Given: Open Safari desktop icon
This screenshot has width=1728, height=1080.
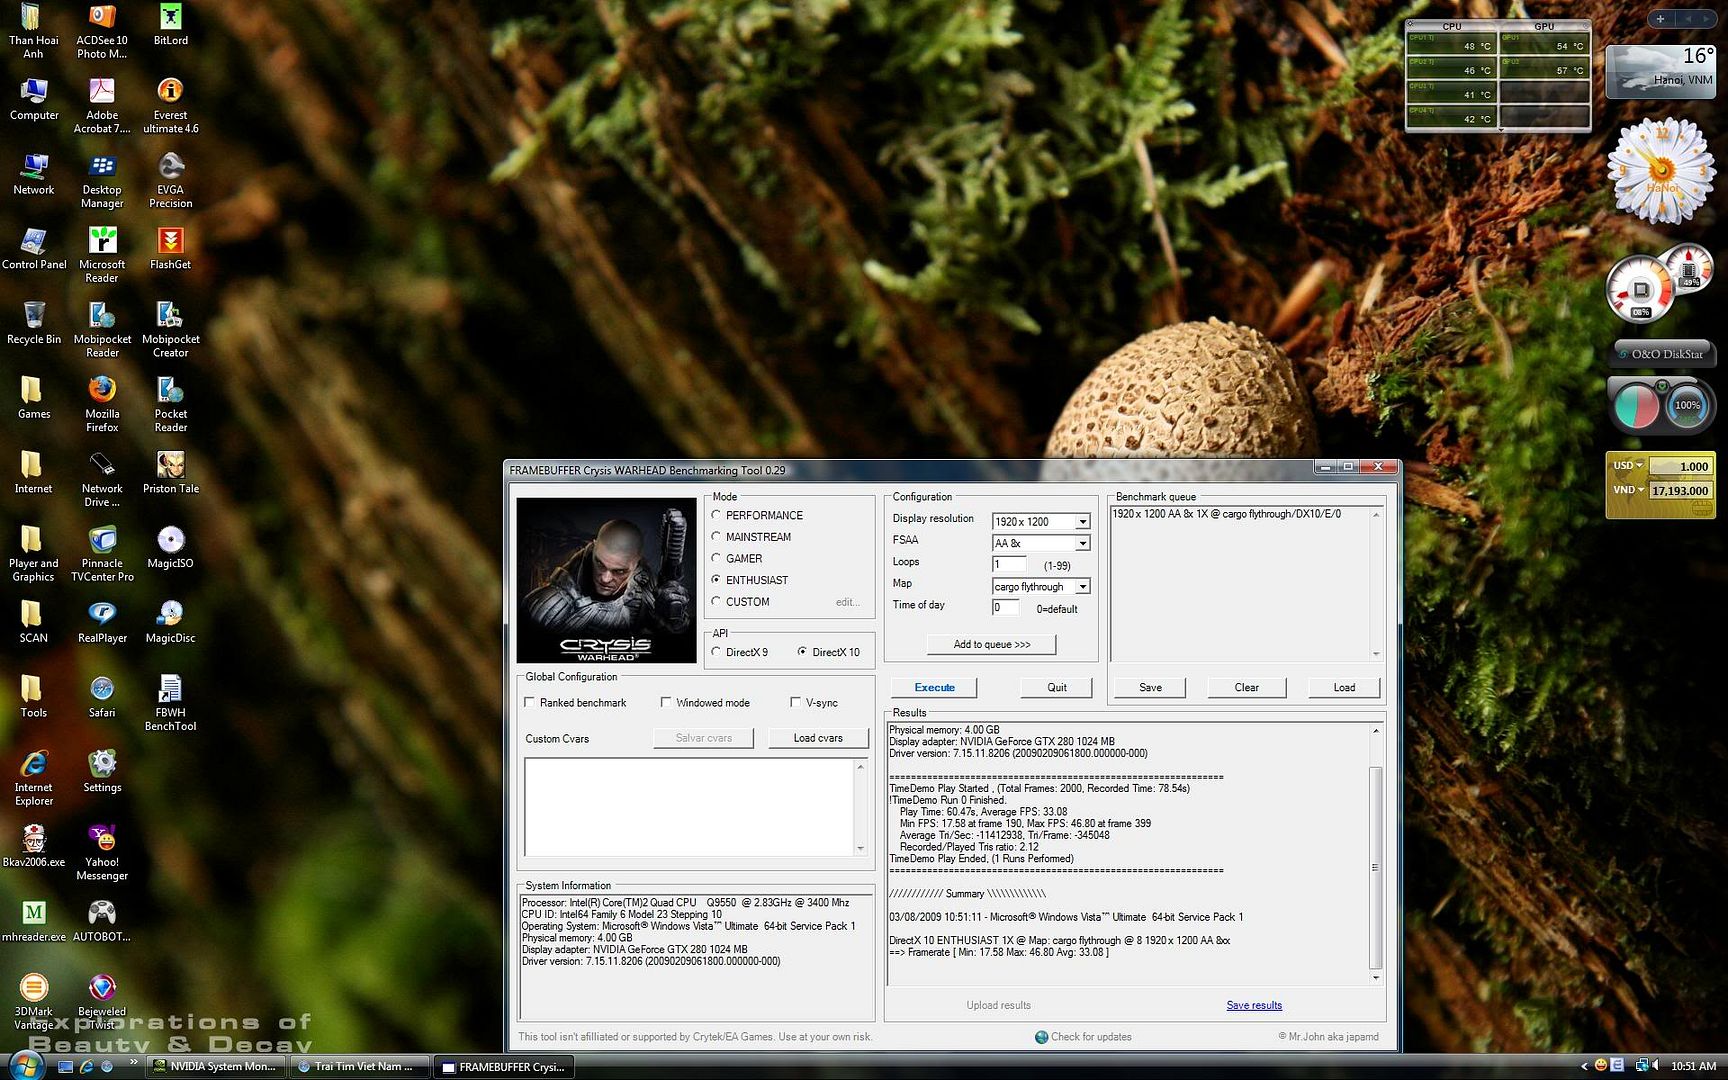Looking at the screenshot, I should tap(102, 697).
